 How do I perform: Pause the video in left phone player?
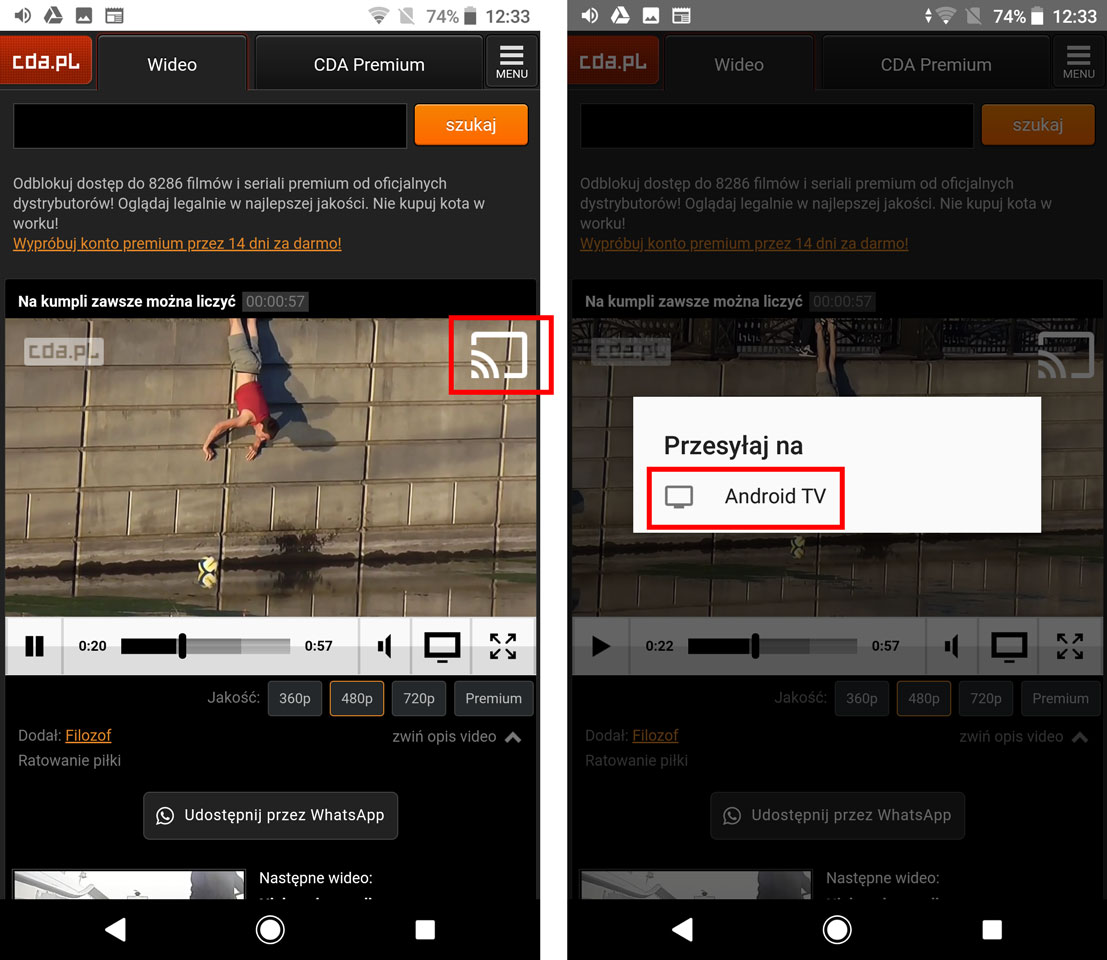coord(34,646)
